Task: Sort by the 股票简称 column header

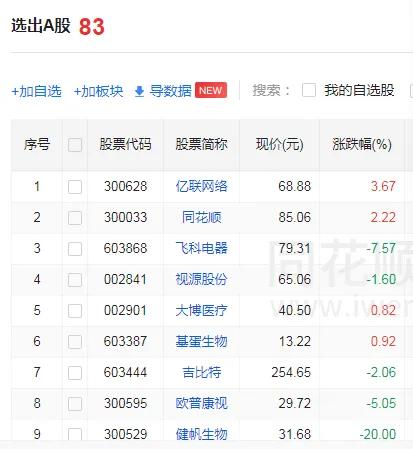Action: click(201, 144)
